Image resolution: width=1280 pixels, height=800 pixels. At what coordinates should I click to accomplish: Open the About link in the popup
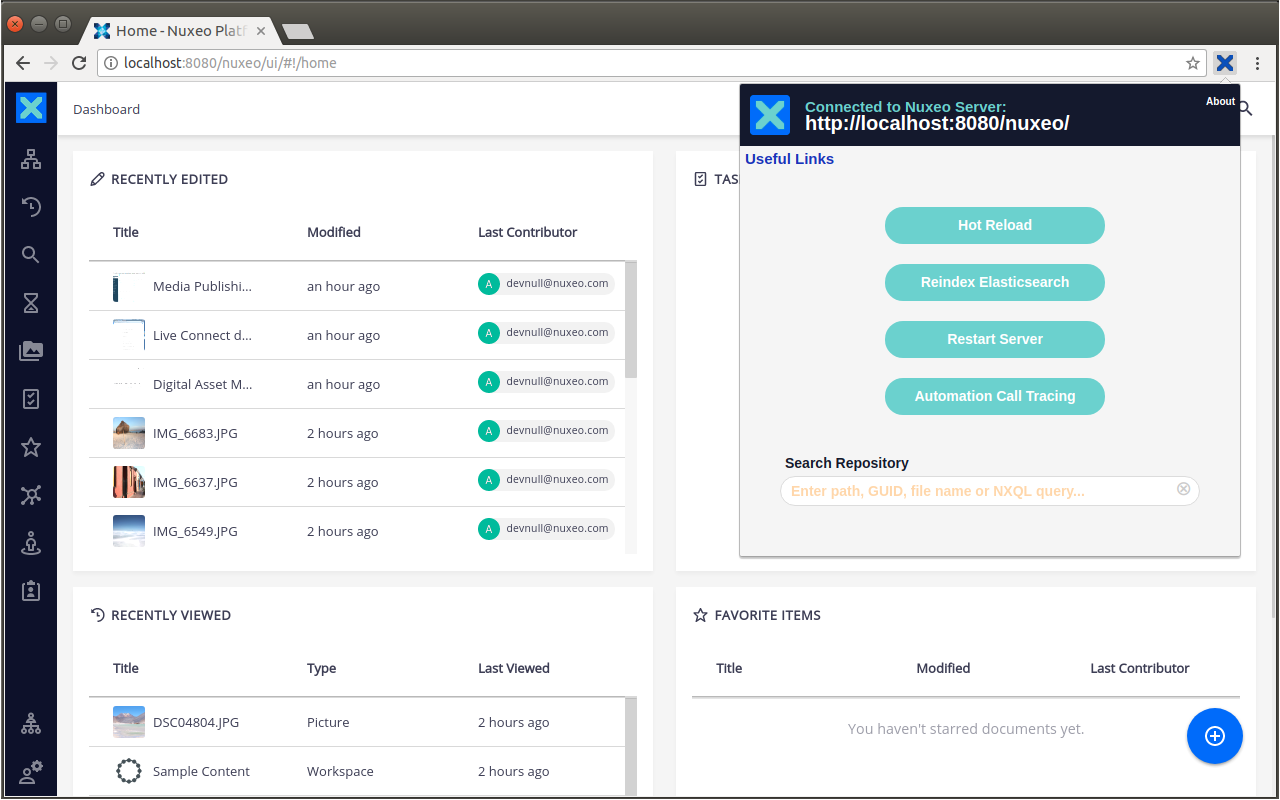pos(1220,101)
